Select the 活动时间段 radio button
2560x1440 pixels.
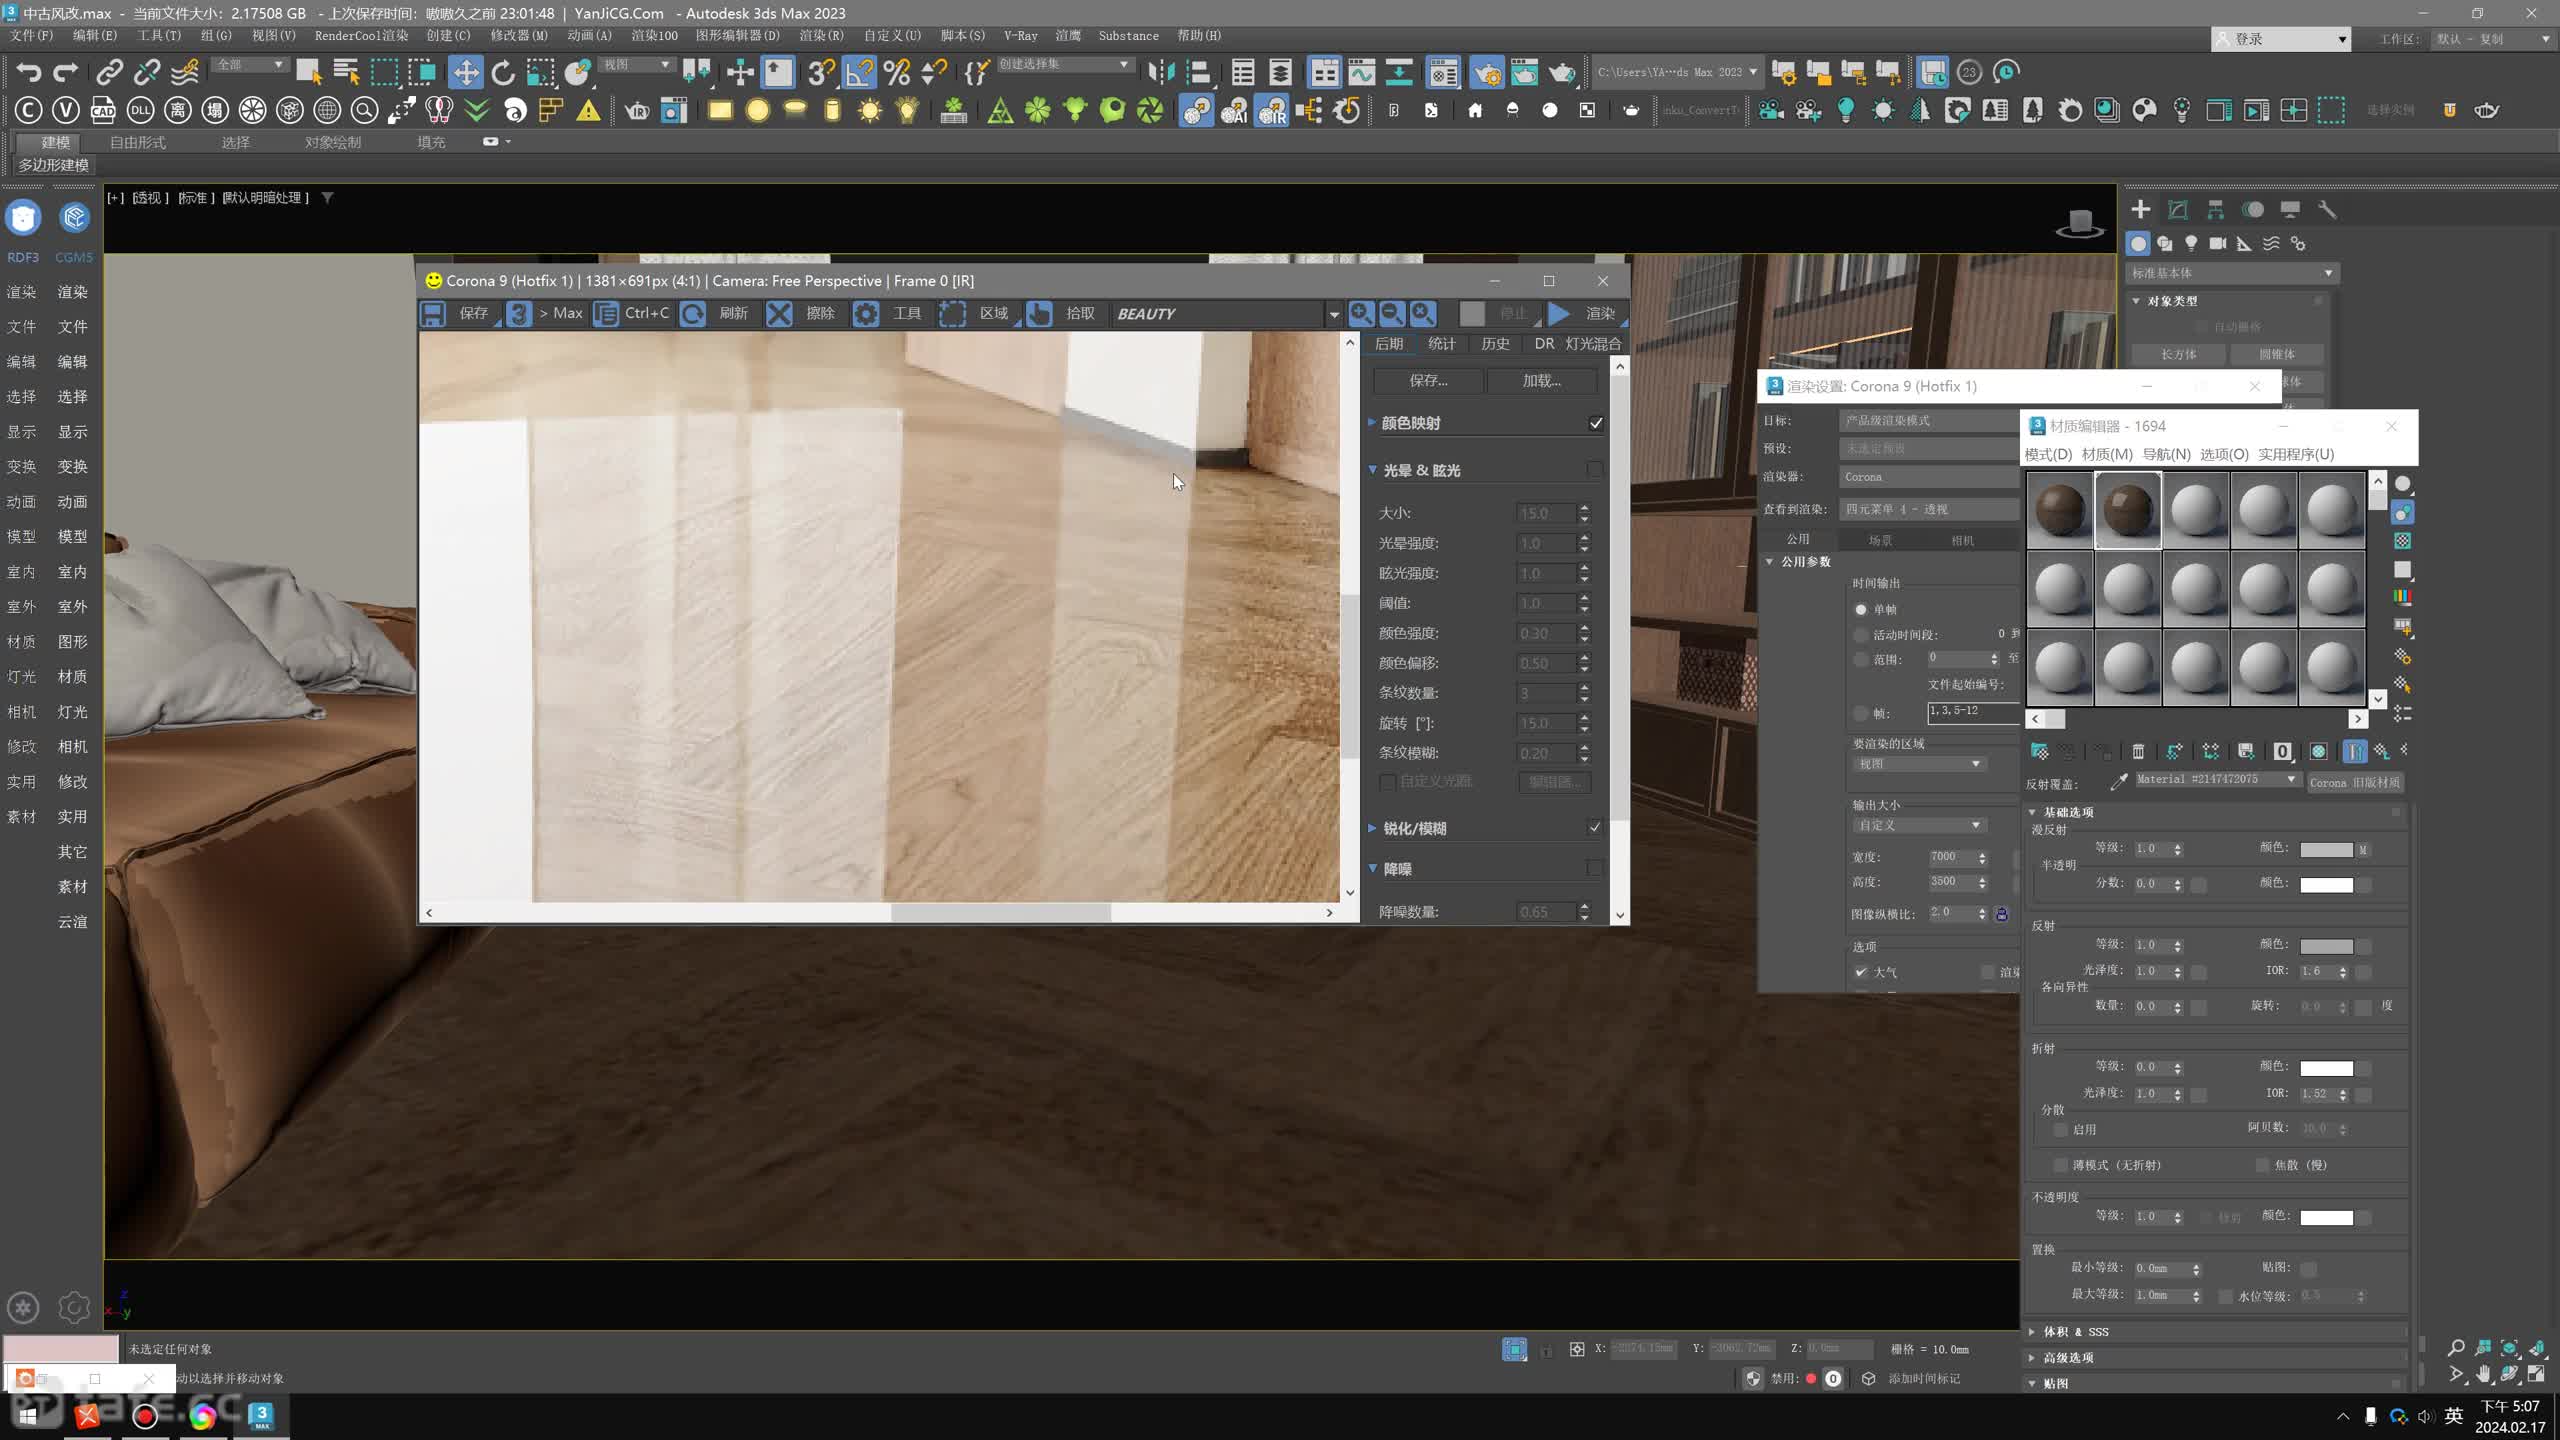click(1861, 635)
